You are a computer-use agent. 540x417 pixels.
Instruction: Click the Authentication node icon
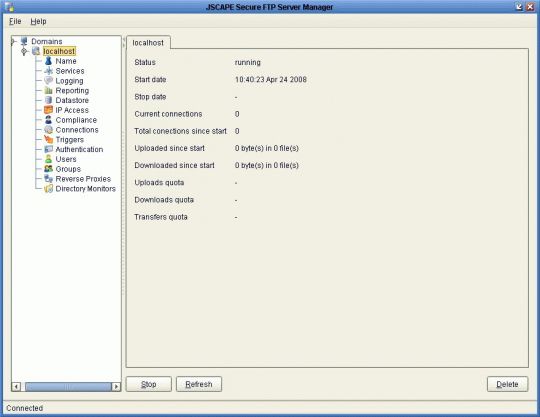(x=49, y=149)
